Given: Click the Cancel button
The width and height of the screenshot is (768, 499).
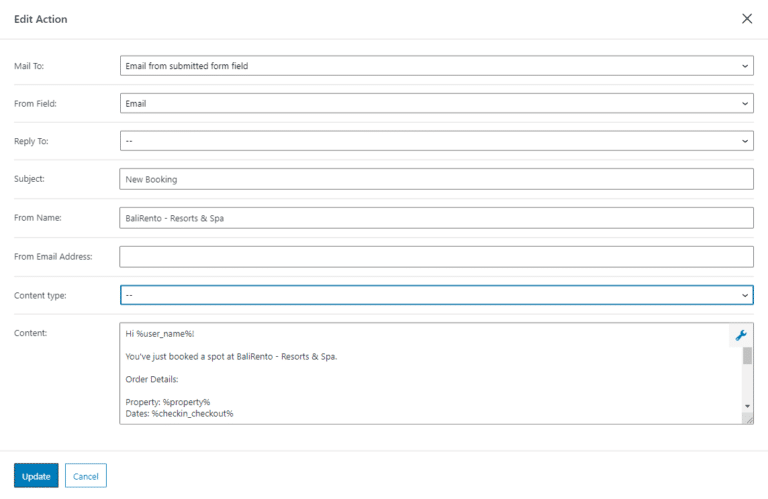Looking at the screenshot, I should coord(86,476).
